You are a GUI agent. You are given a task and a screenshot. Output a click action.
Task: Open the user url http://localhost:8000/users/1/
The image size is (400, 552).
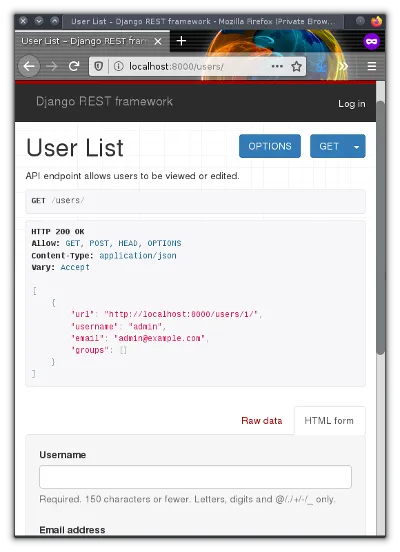click(181, 314)
